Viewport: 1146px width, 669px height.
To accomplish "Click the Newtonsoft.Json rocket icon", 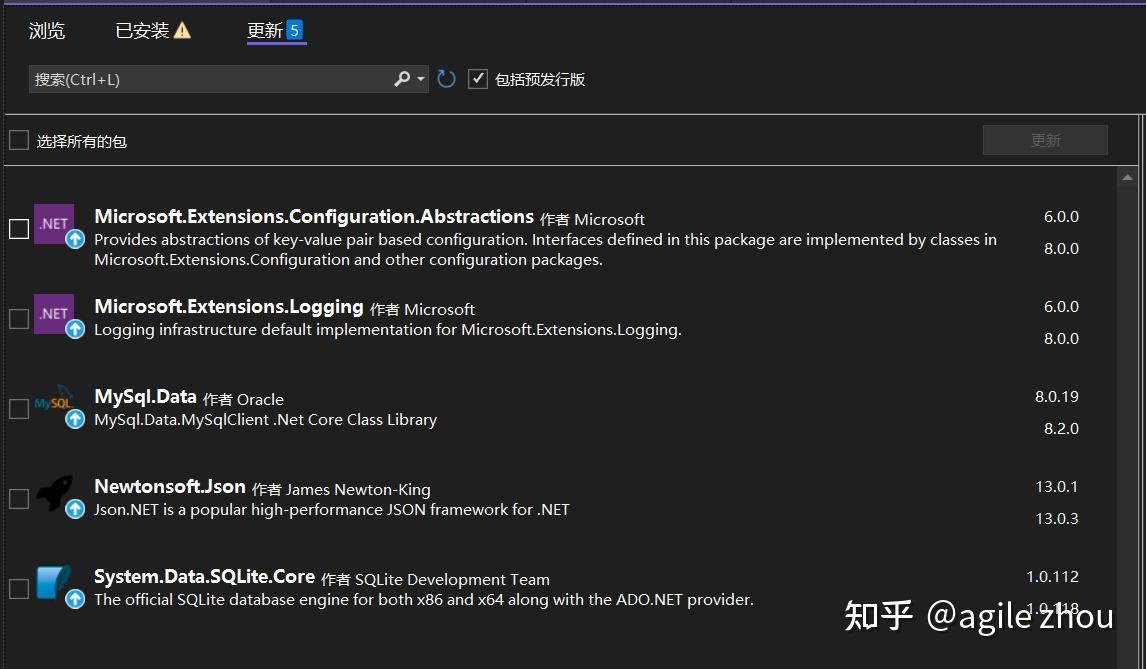I will pos(54,494).
